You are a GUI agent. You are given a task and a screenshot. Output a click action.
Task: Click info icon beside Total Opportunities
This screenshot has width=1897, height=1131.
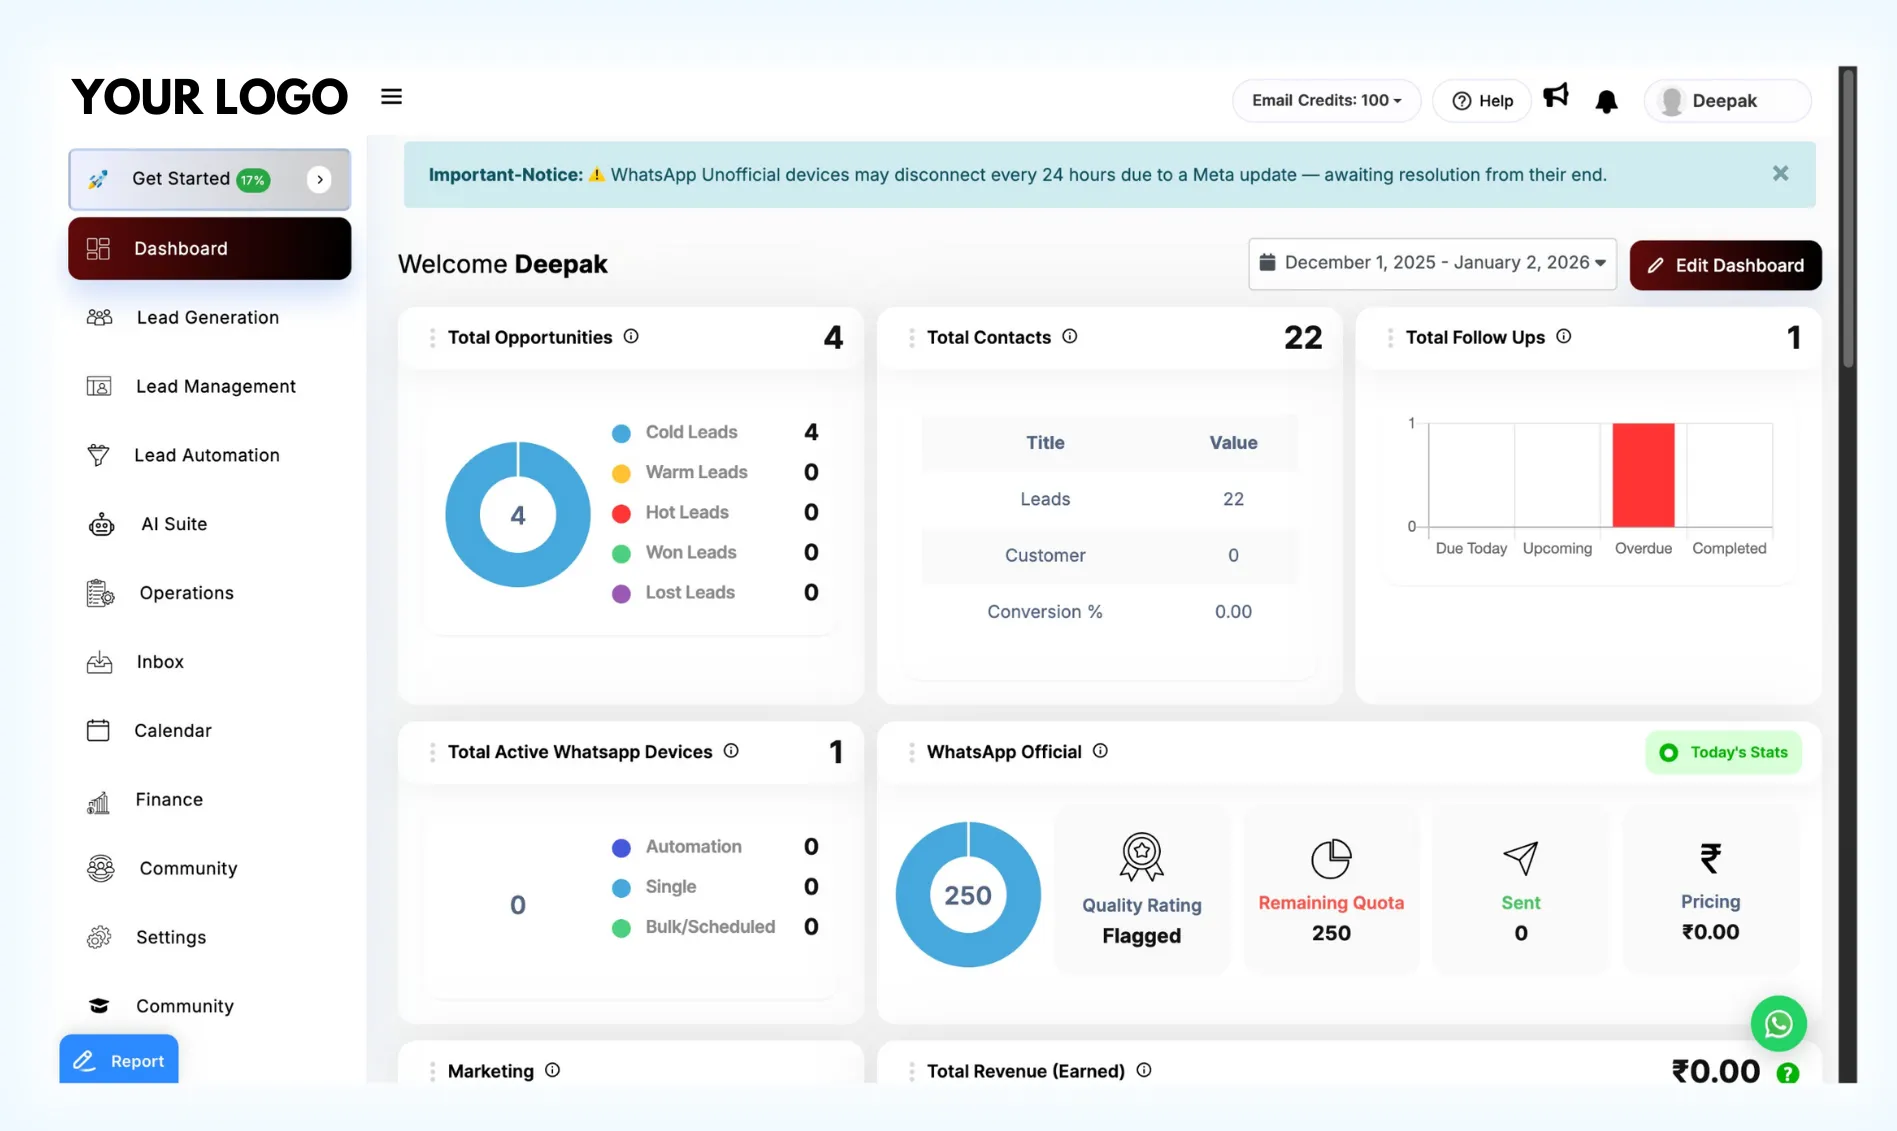[x=631, y=337]
